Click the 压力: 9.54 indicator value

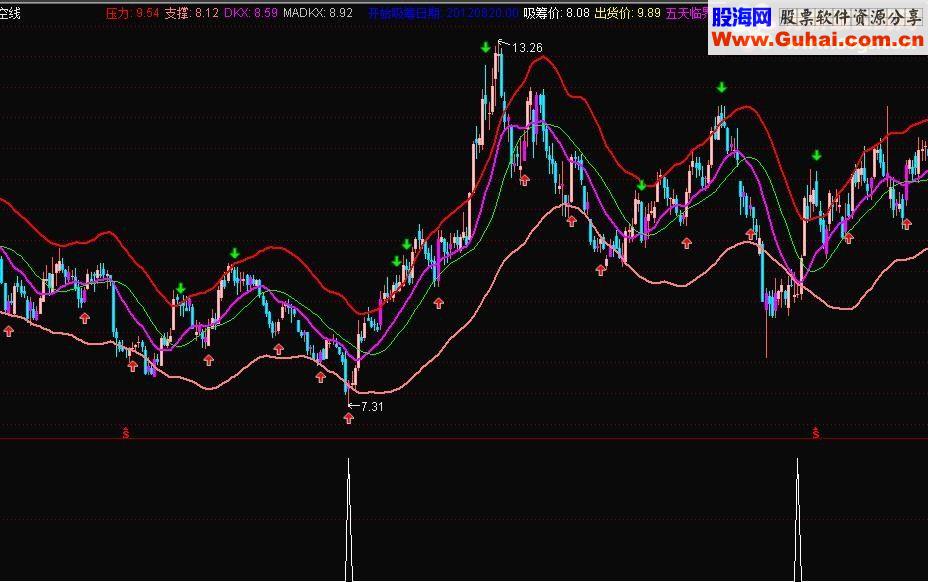click(x=133, y=12)
